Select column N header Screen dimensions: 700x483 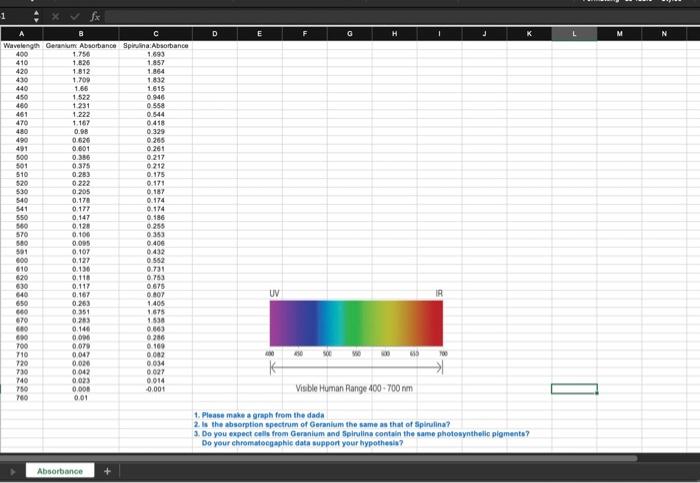(664, 33)
